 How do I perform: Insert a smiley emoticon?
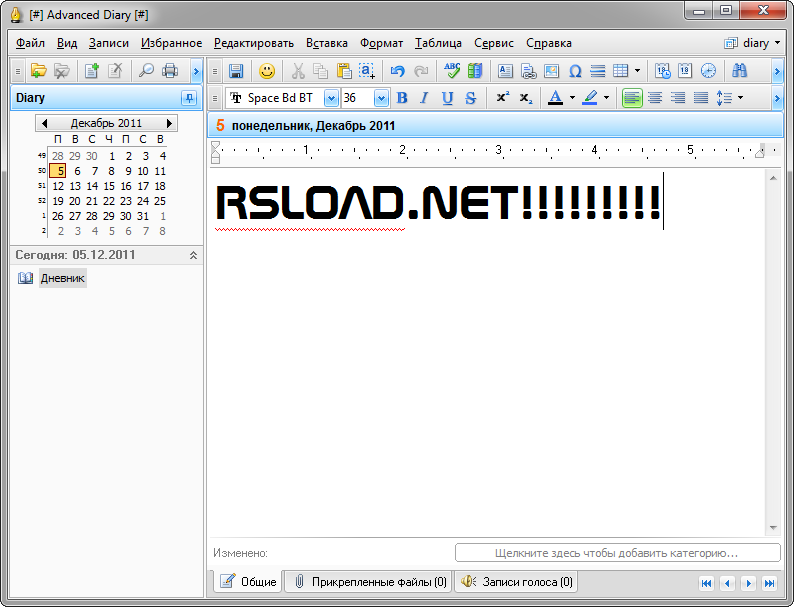click(x=267, y=71)
